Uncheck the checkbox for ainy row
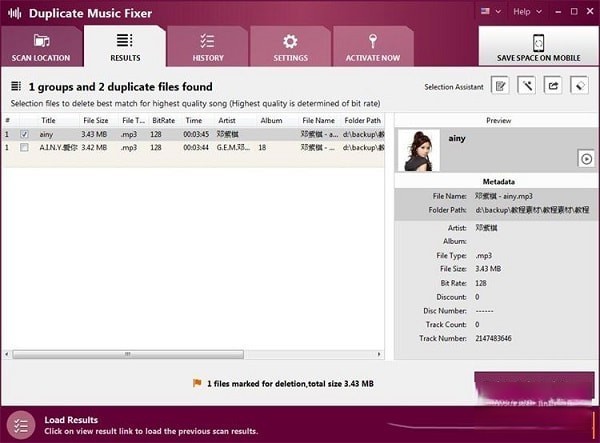600x443 pixels. point(24,134)
